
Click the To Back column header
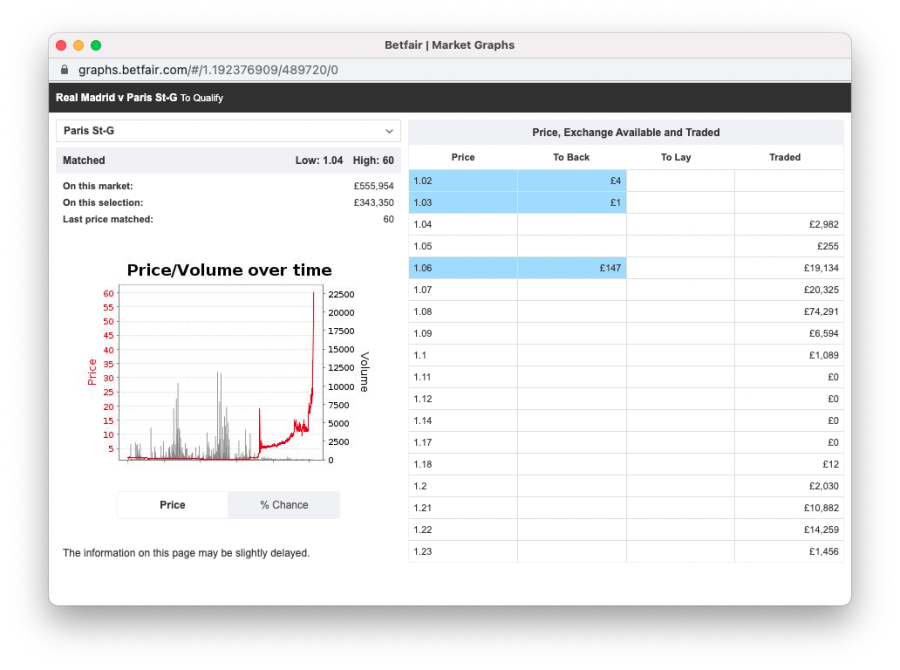pyautogui.click(x=571, y=157)
